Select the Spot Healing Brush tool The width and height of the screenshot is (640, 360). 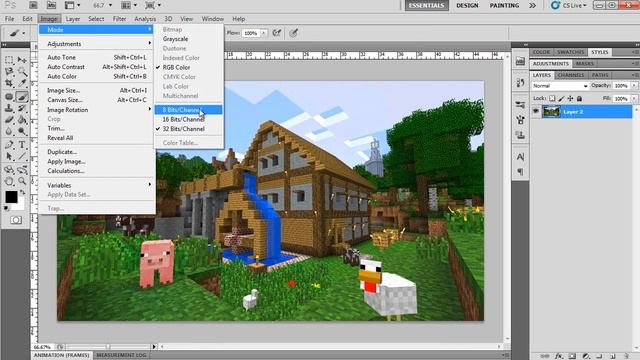(x=9, y=97)
